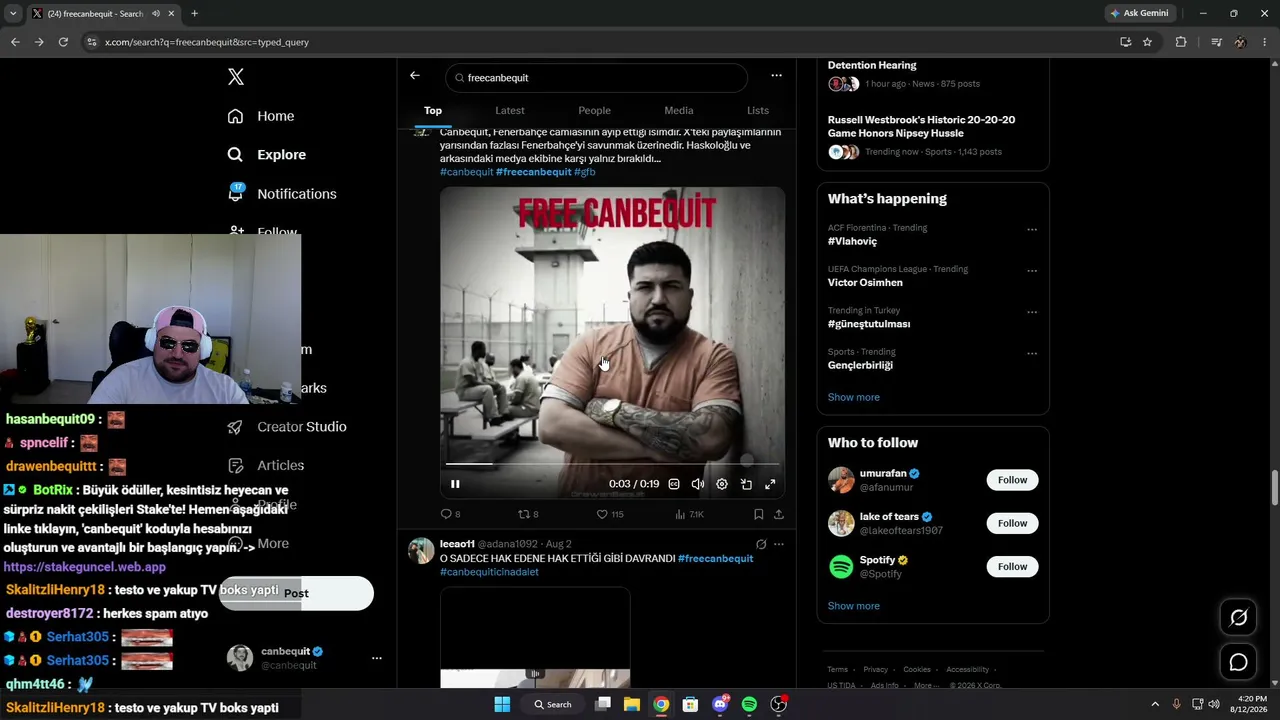The image size is (1280, 720).
Task: Open the stakeguncel.web.app chat link
Action: point(85,567)
